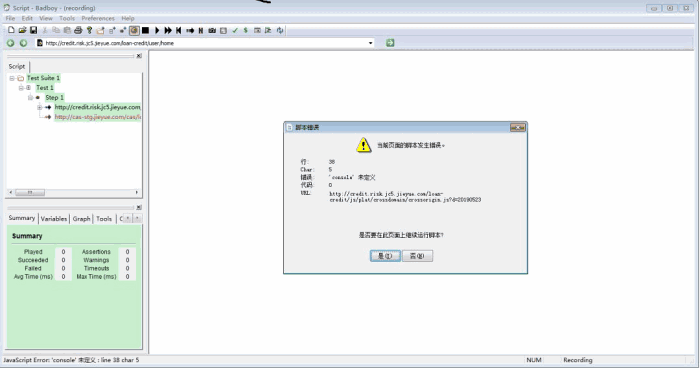Viewport: 700px width, 368px height.
Task: Close the 脚本错误 dialog with its X
Action: coord(518,128)
